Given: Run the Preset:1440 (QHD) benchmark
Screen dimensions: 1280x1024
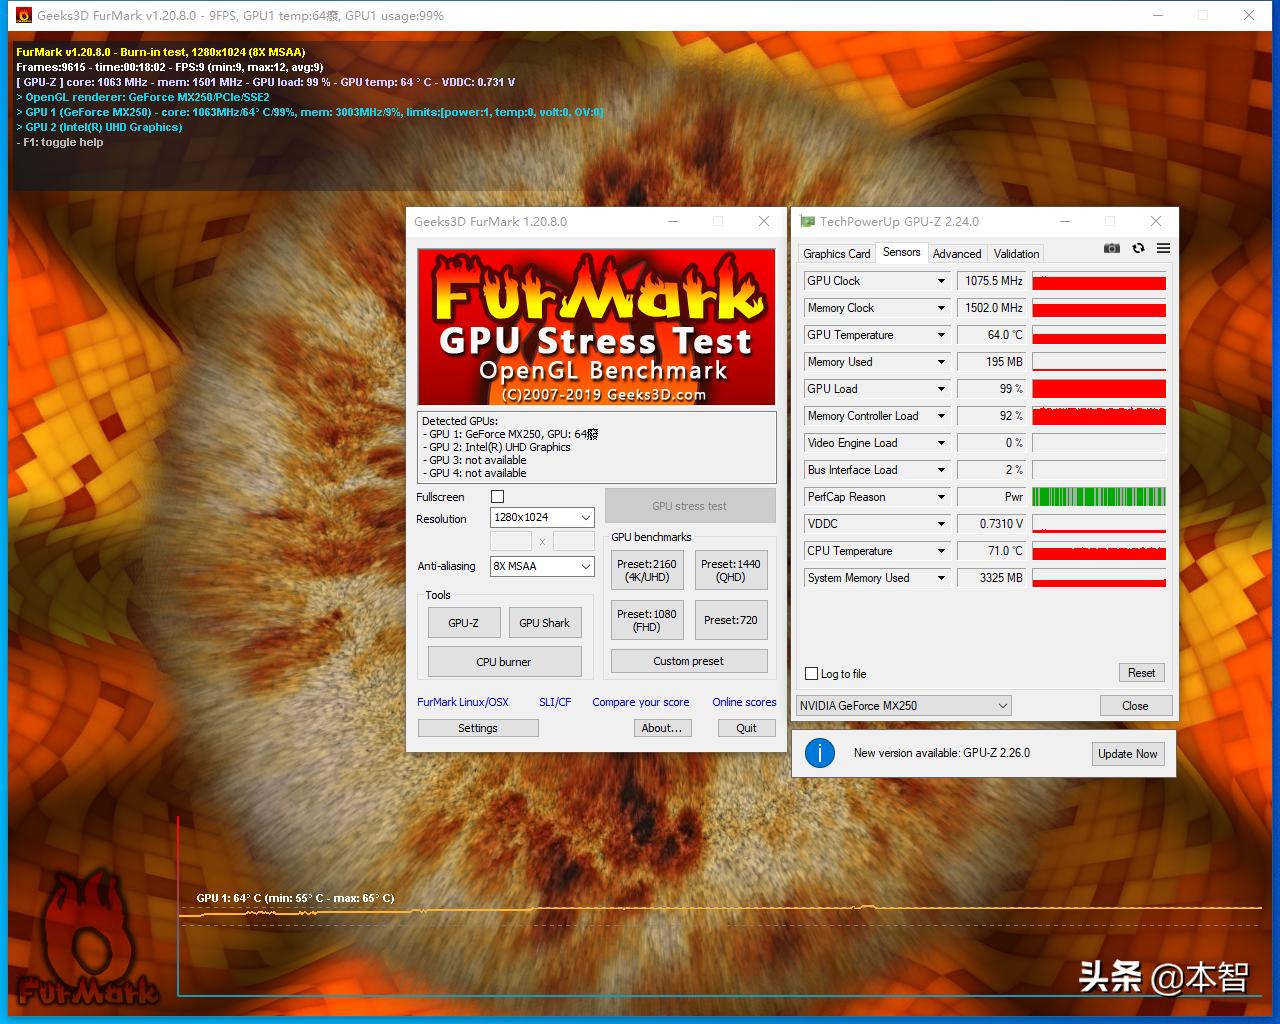Looking at the screenshot, I should pos(731,570).
